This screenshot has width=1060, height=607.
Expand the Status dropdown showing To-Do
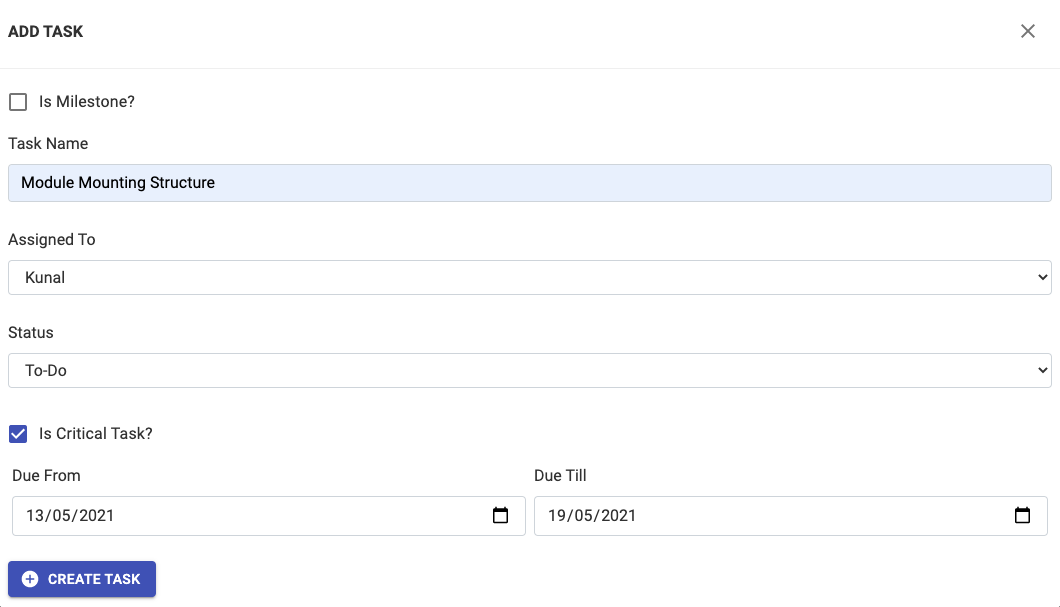[500, 370]
